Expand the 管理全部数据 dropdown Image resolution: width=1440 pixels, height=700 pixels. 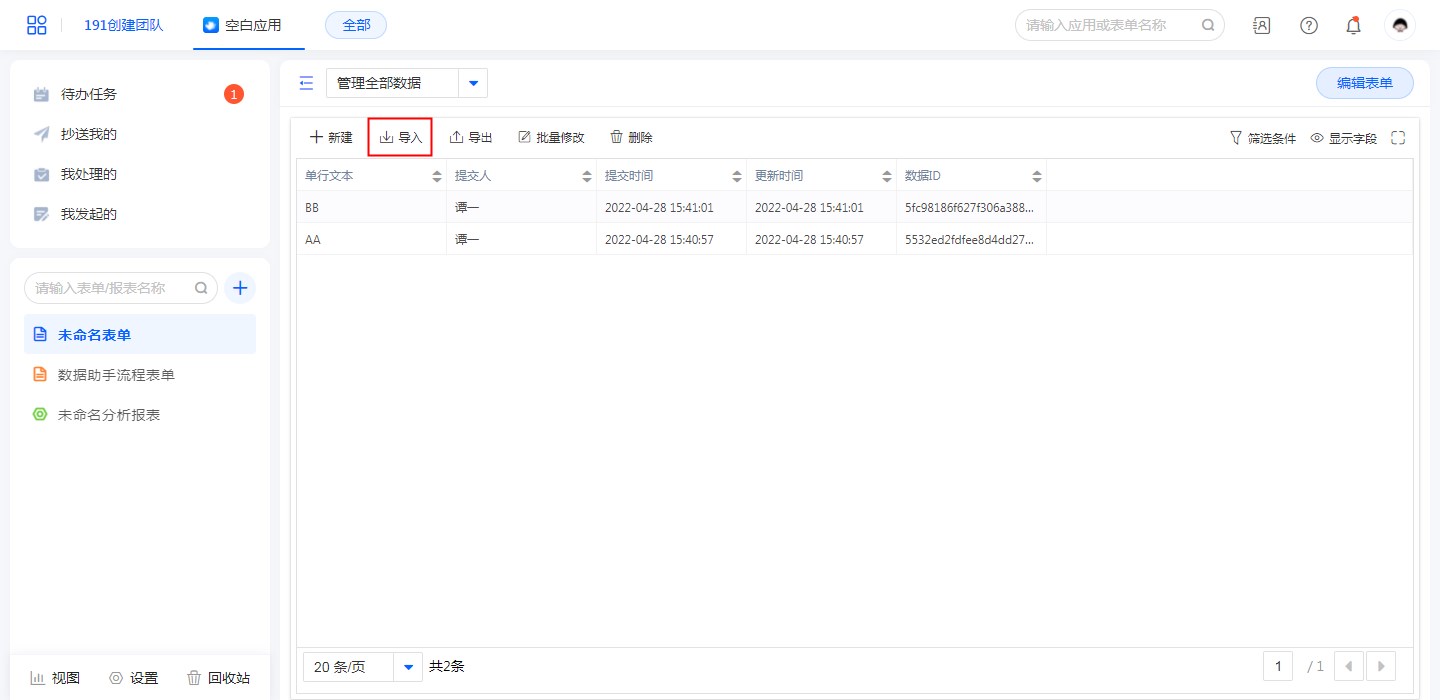(473, 83)
